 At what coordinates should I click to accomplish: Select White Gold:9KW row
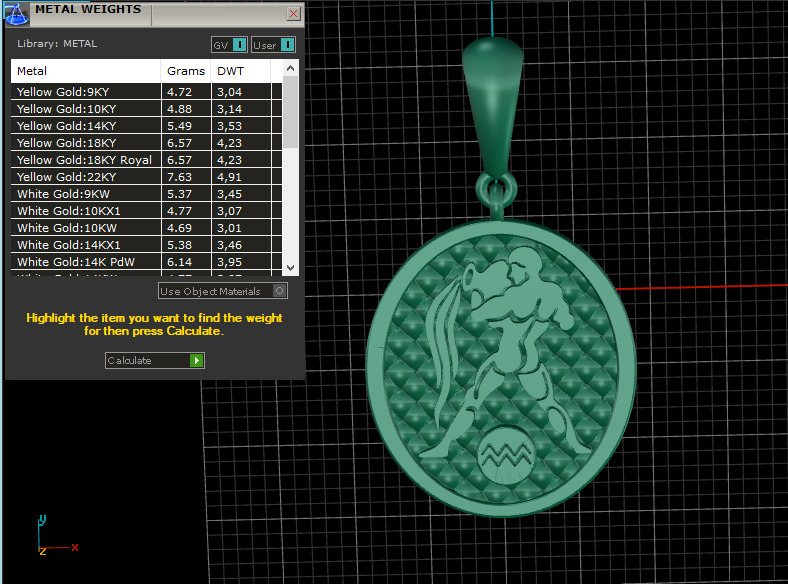146,194
